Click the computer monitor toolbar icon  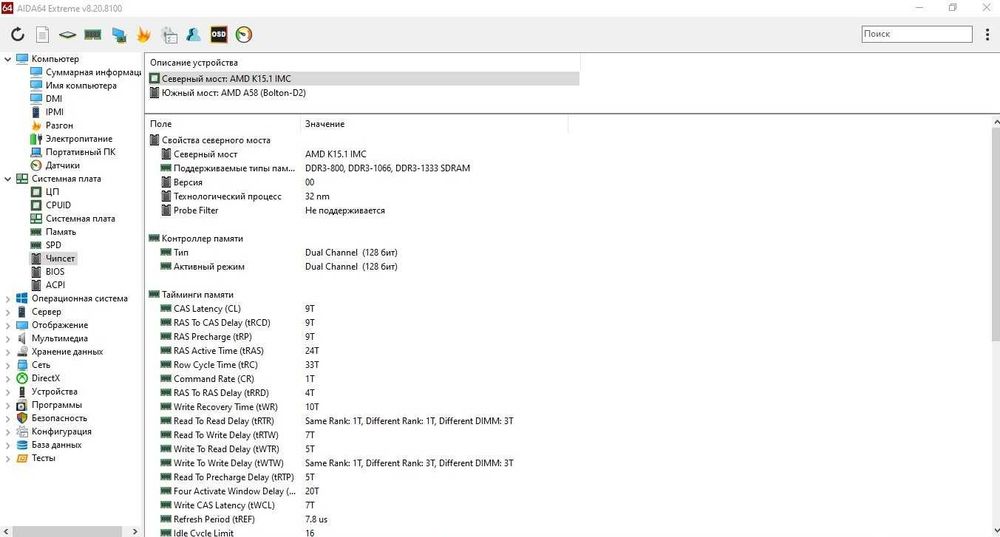pos(119,34)
